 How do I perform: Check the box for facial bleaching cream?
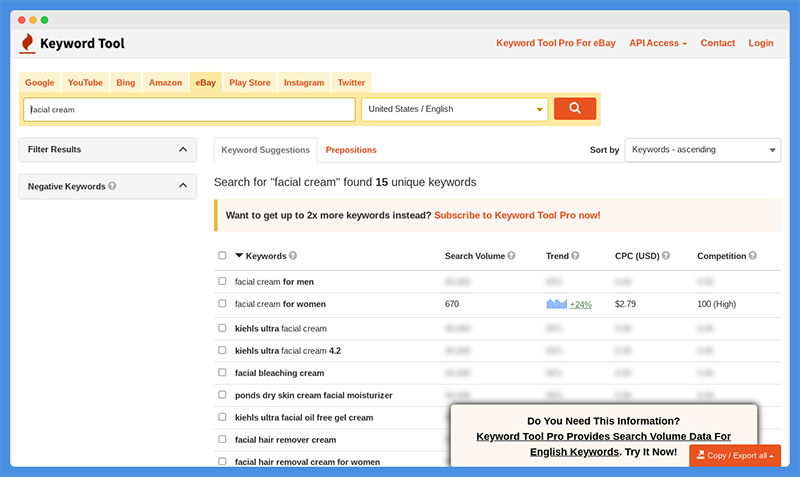[222, 372]
